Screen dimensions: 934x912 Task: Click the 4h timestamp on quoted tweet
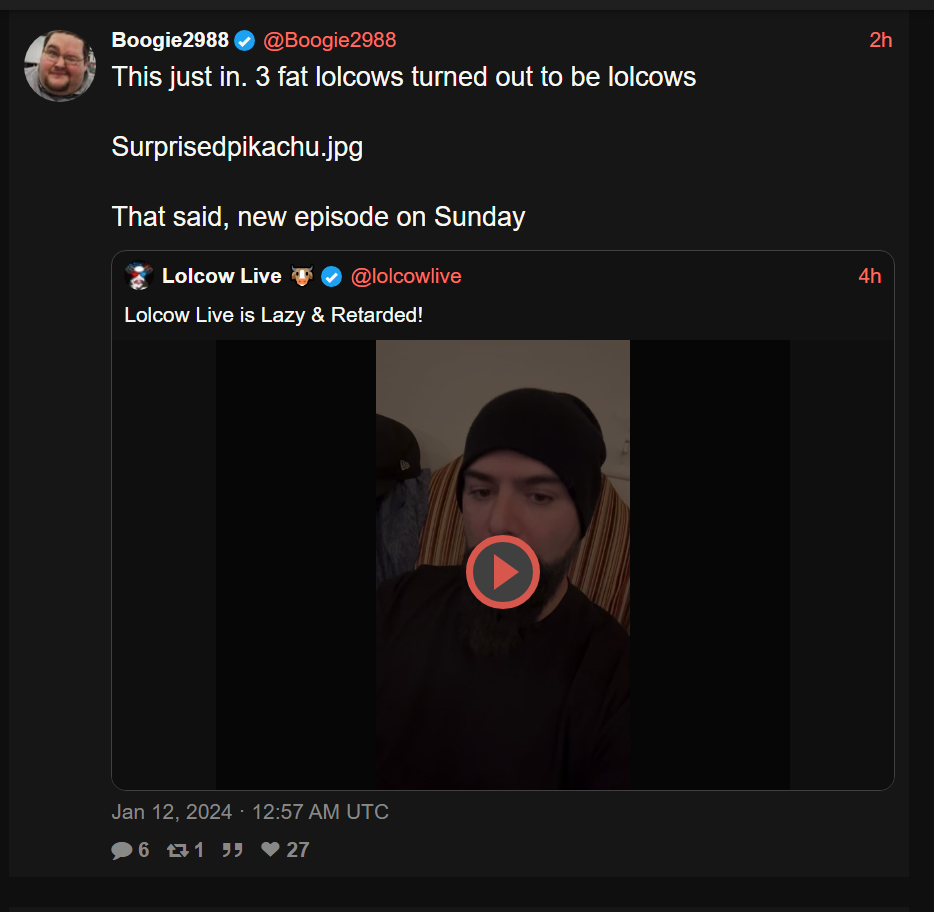point(869,276)
